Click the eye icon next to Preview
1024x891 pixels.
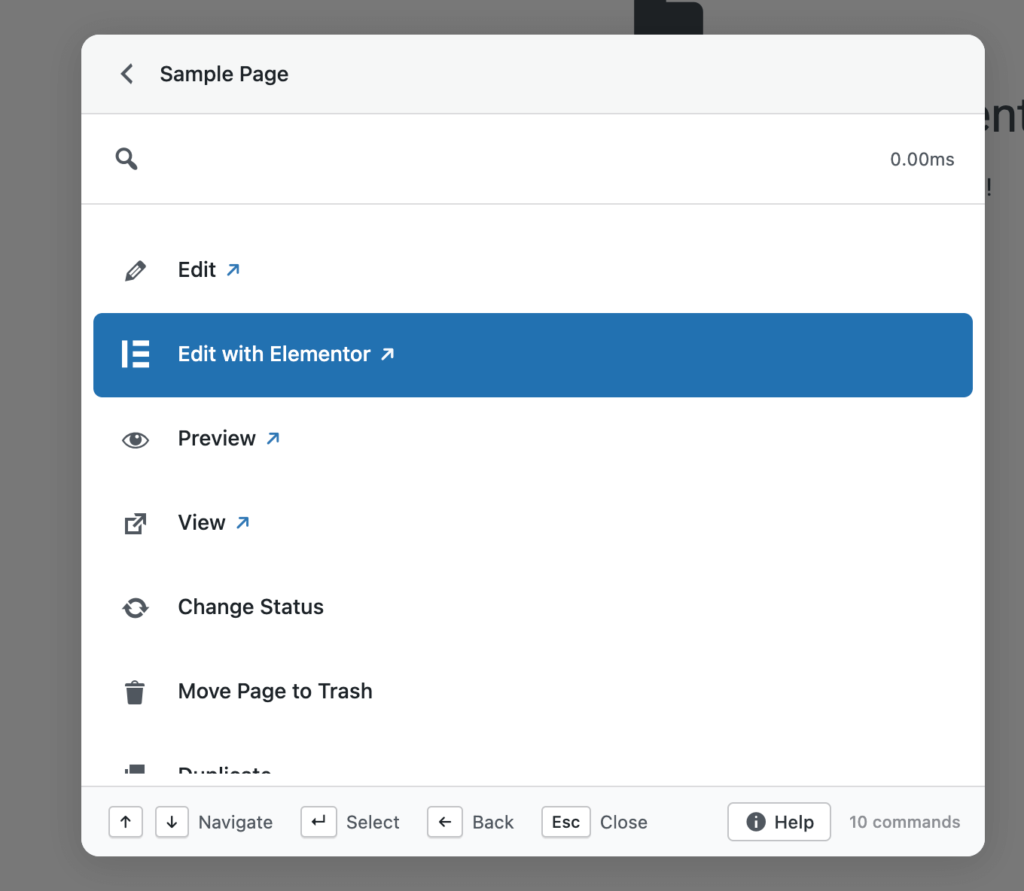click(x=135, y=438)
